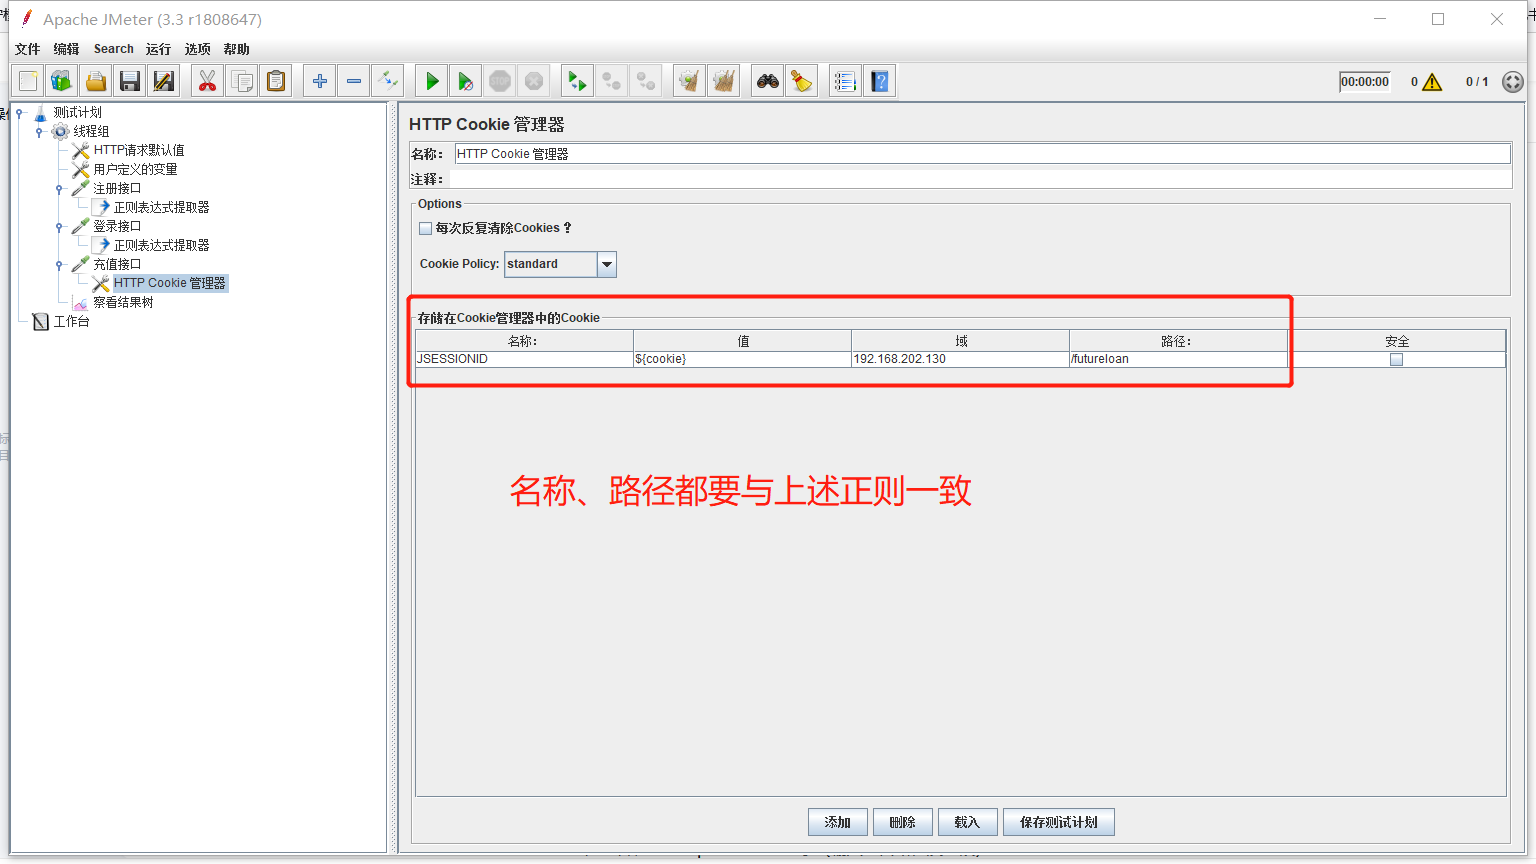This screenshot has width=1536, height=864.
Task: Open Search with binoculars icon
Action: click(767, 81)
